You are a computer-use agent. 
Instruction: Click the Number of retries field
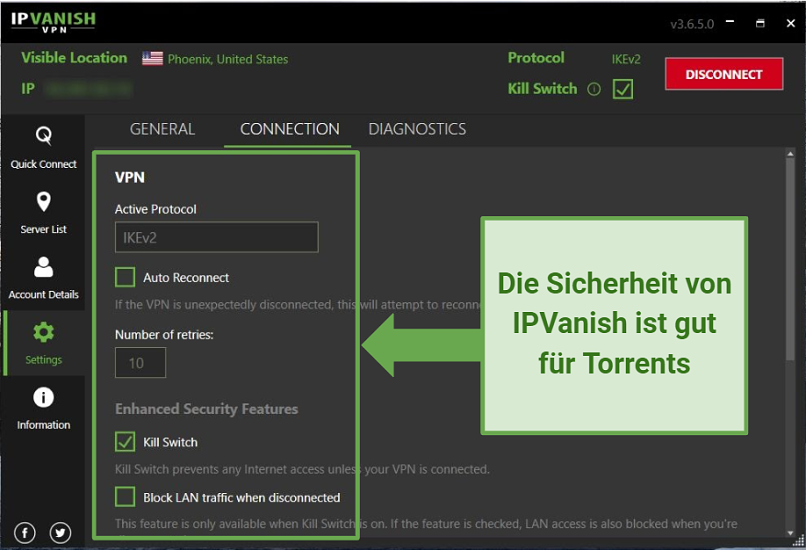(x=140, y=362)
